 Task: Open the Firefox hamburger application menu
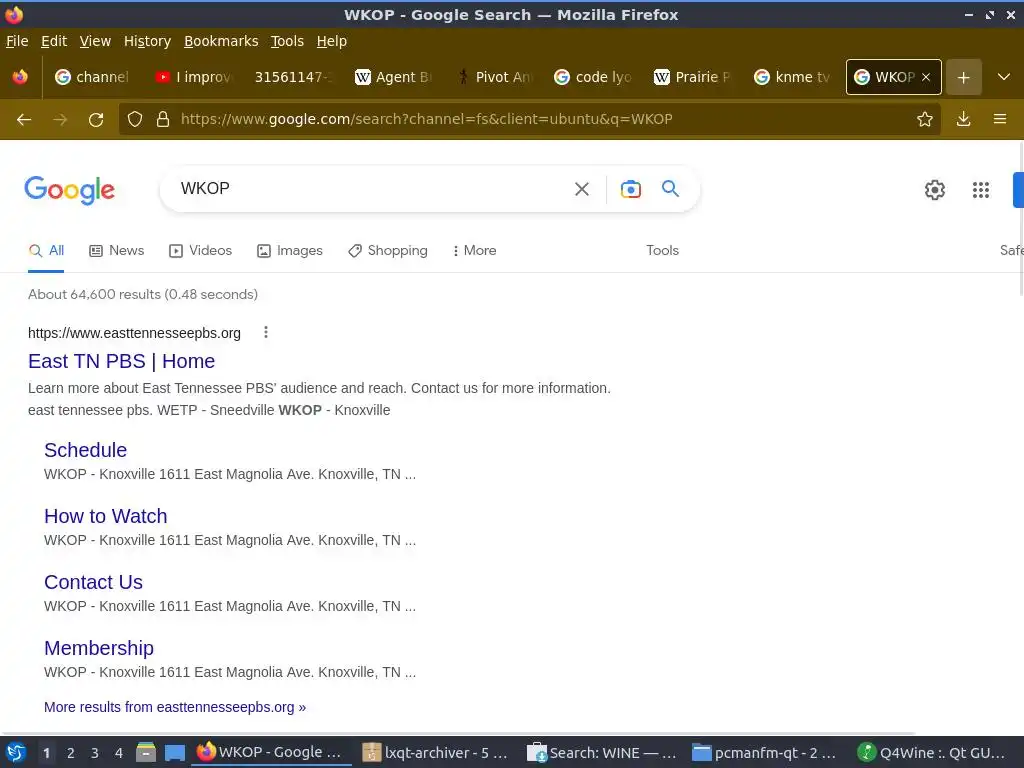tap(1000, 119)
